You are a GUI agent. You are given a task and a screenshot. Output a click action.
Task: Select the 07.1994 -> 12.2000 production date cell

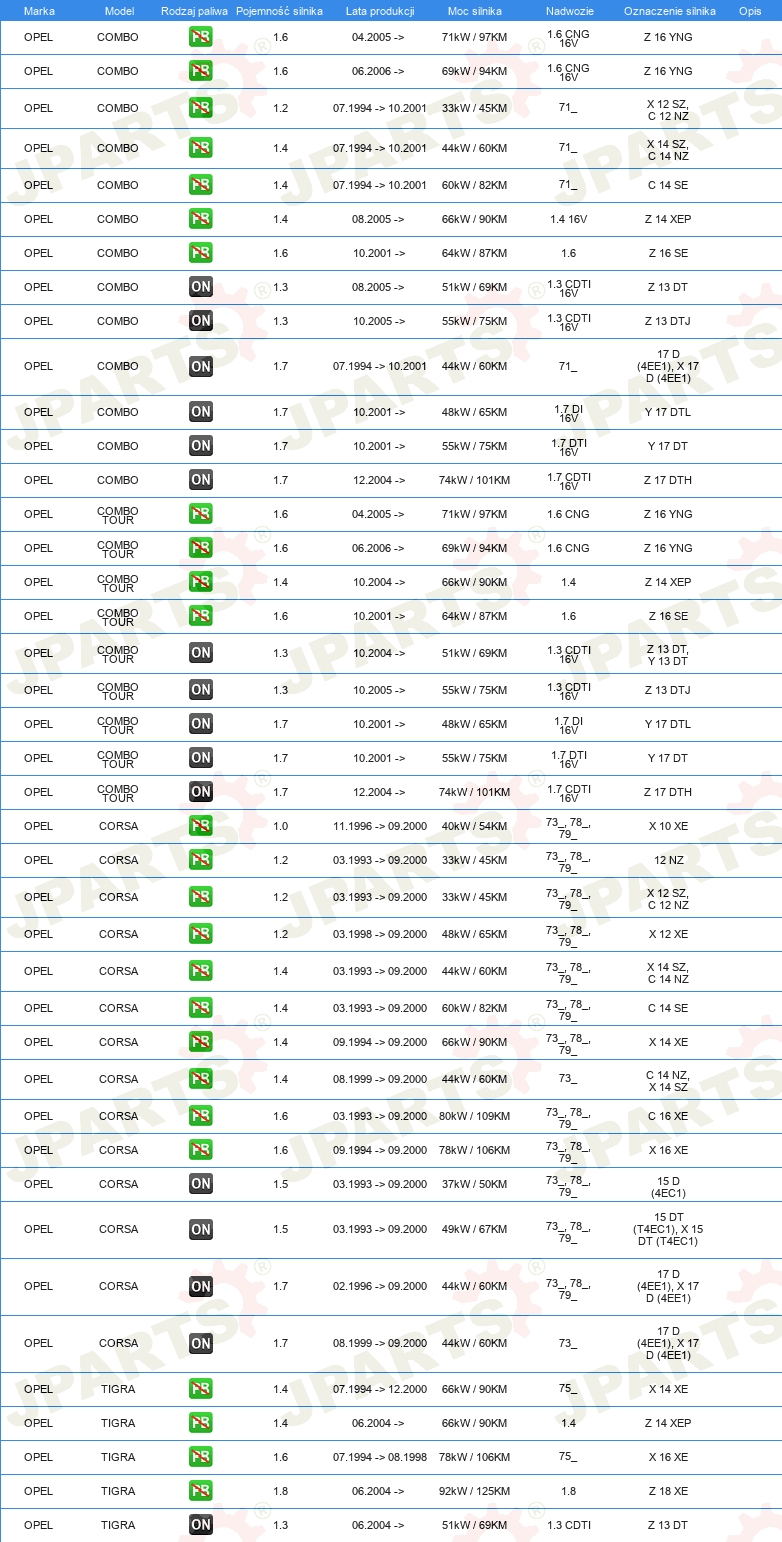[380, 1389]
